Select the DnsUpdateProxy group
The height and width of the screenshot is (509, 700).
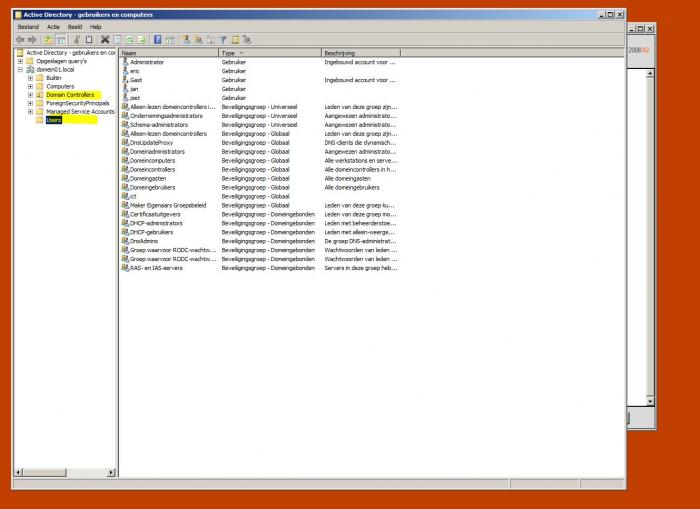point(259,143)
